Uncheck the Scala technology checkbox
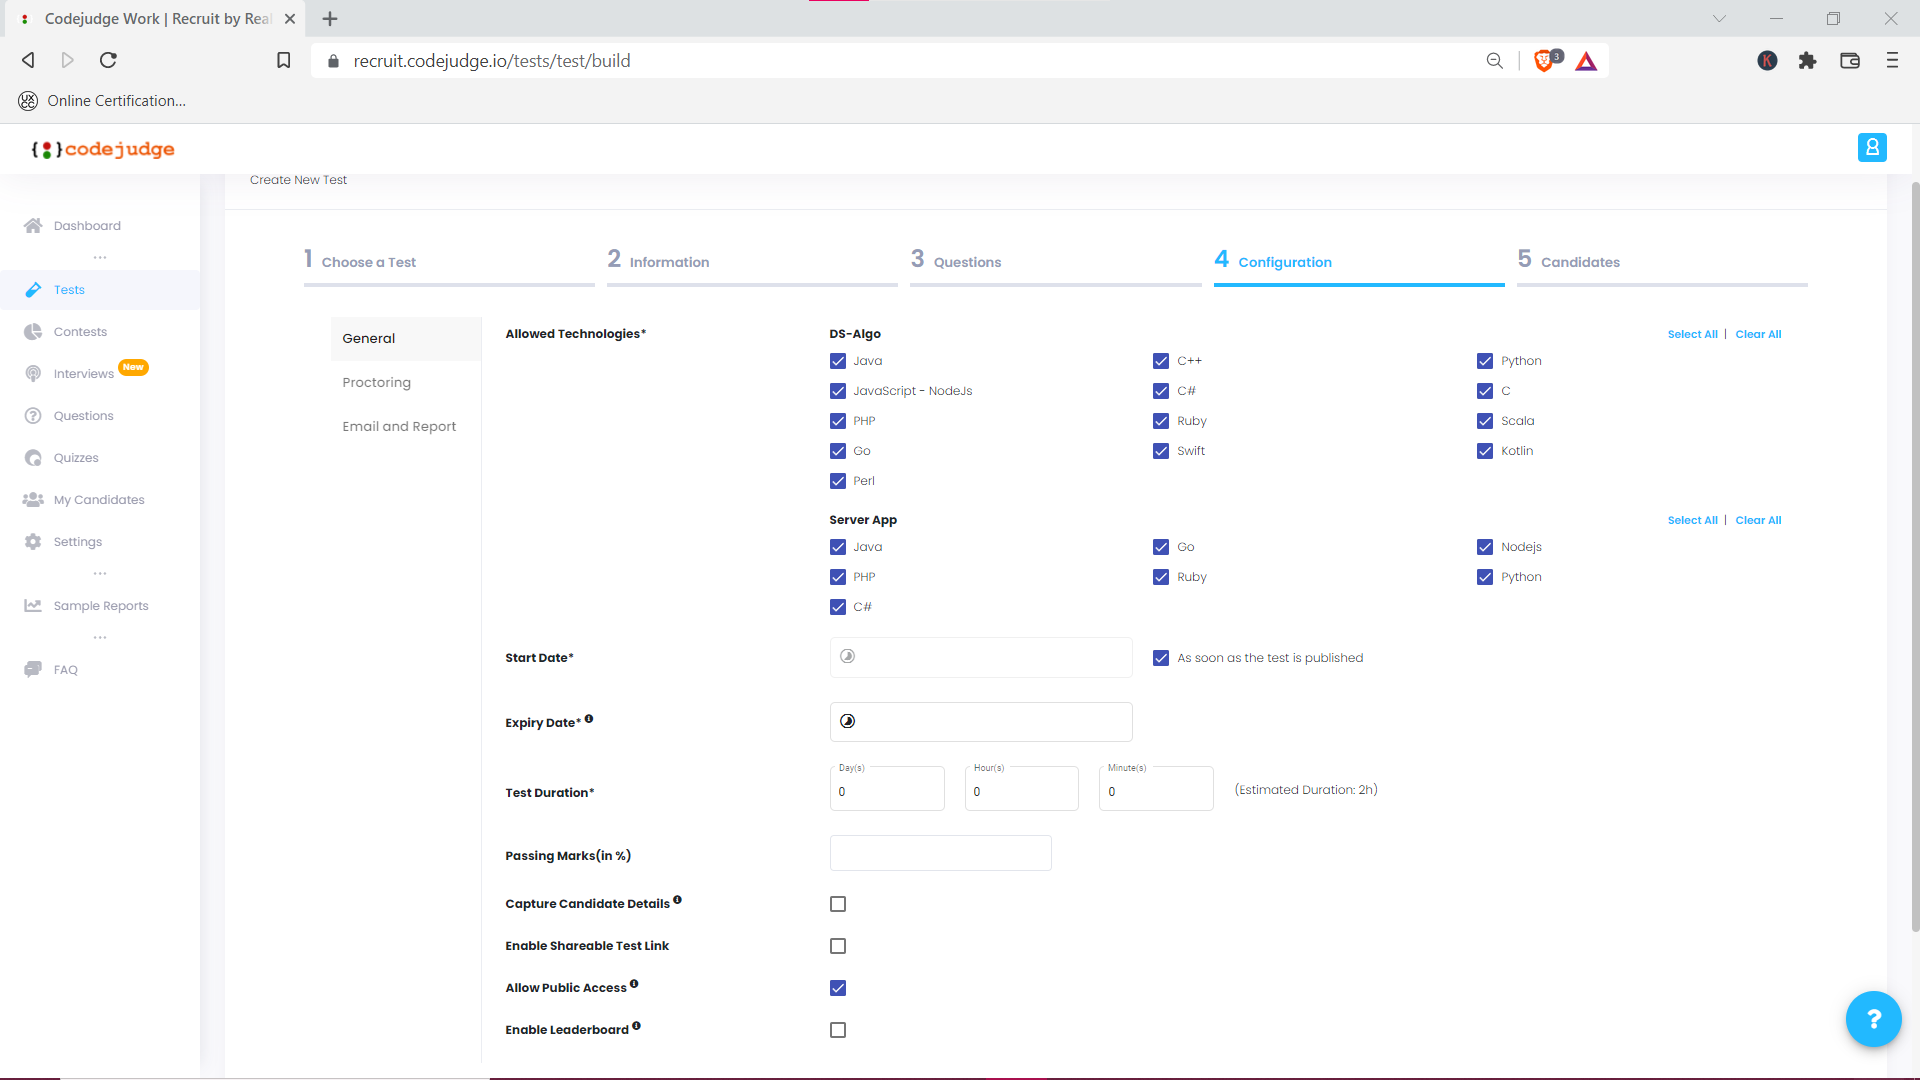Image resolution: width=1920 pixels, height=1080 pixels. pyautogui.click(x=1485, y=421)
